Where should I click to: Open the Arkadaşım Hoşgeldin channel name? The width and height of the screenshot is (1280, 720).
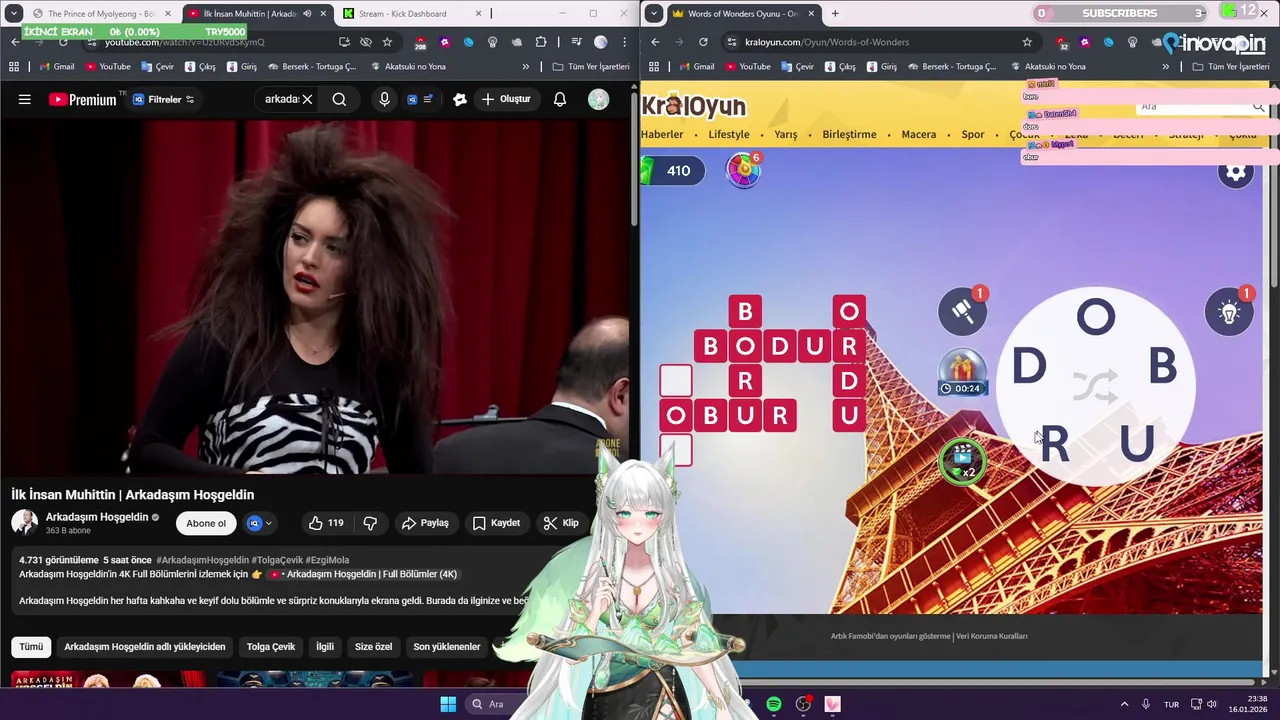click(97, 517)
